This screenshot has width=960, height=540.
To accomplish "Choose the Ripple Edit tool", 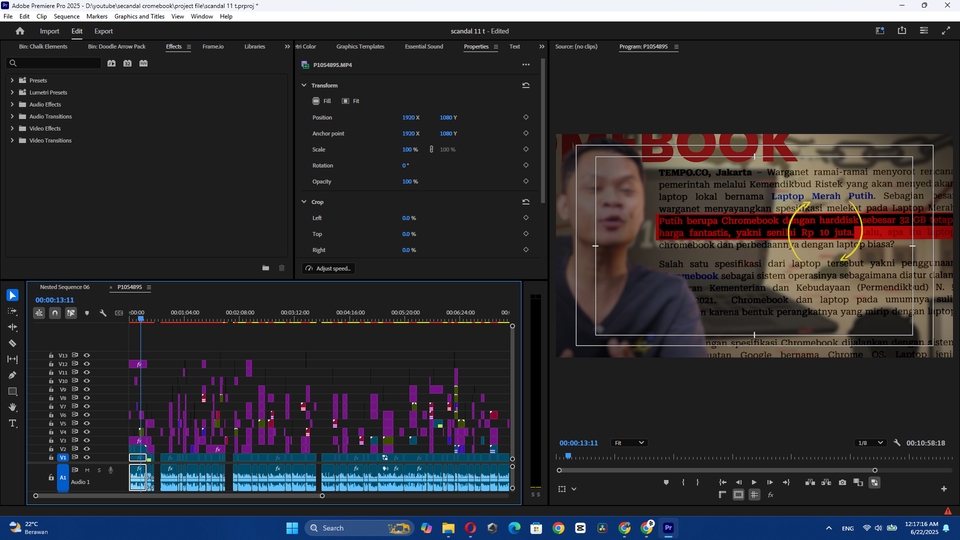I will click(12, 327).
